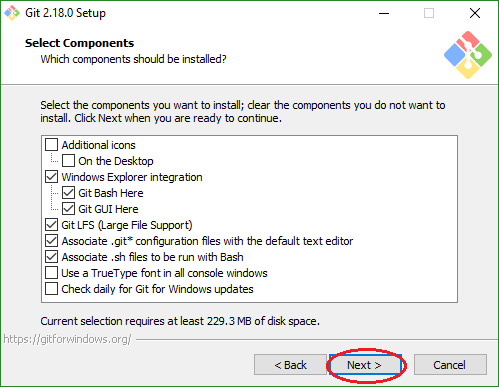The image size is (499, 387).
Task: Close the Git Setup window
Action: [475, 13]
